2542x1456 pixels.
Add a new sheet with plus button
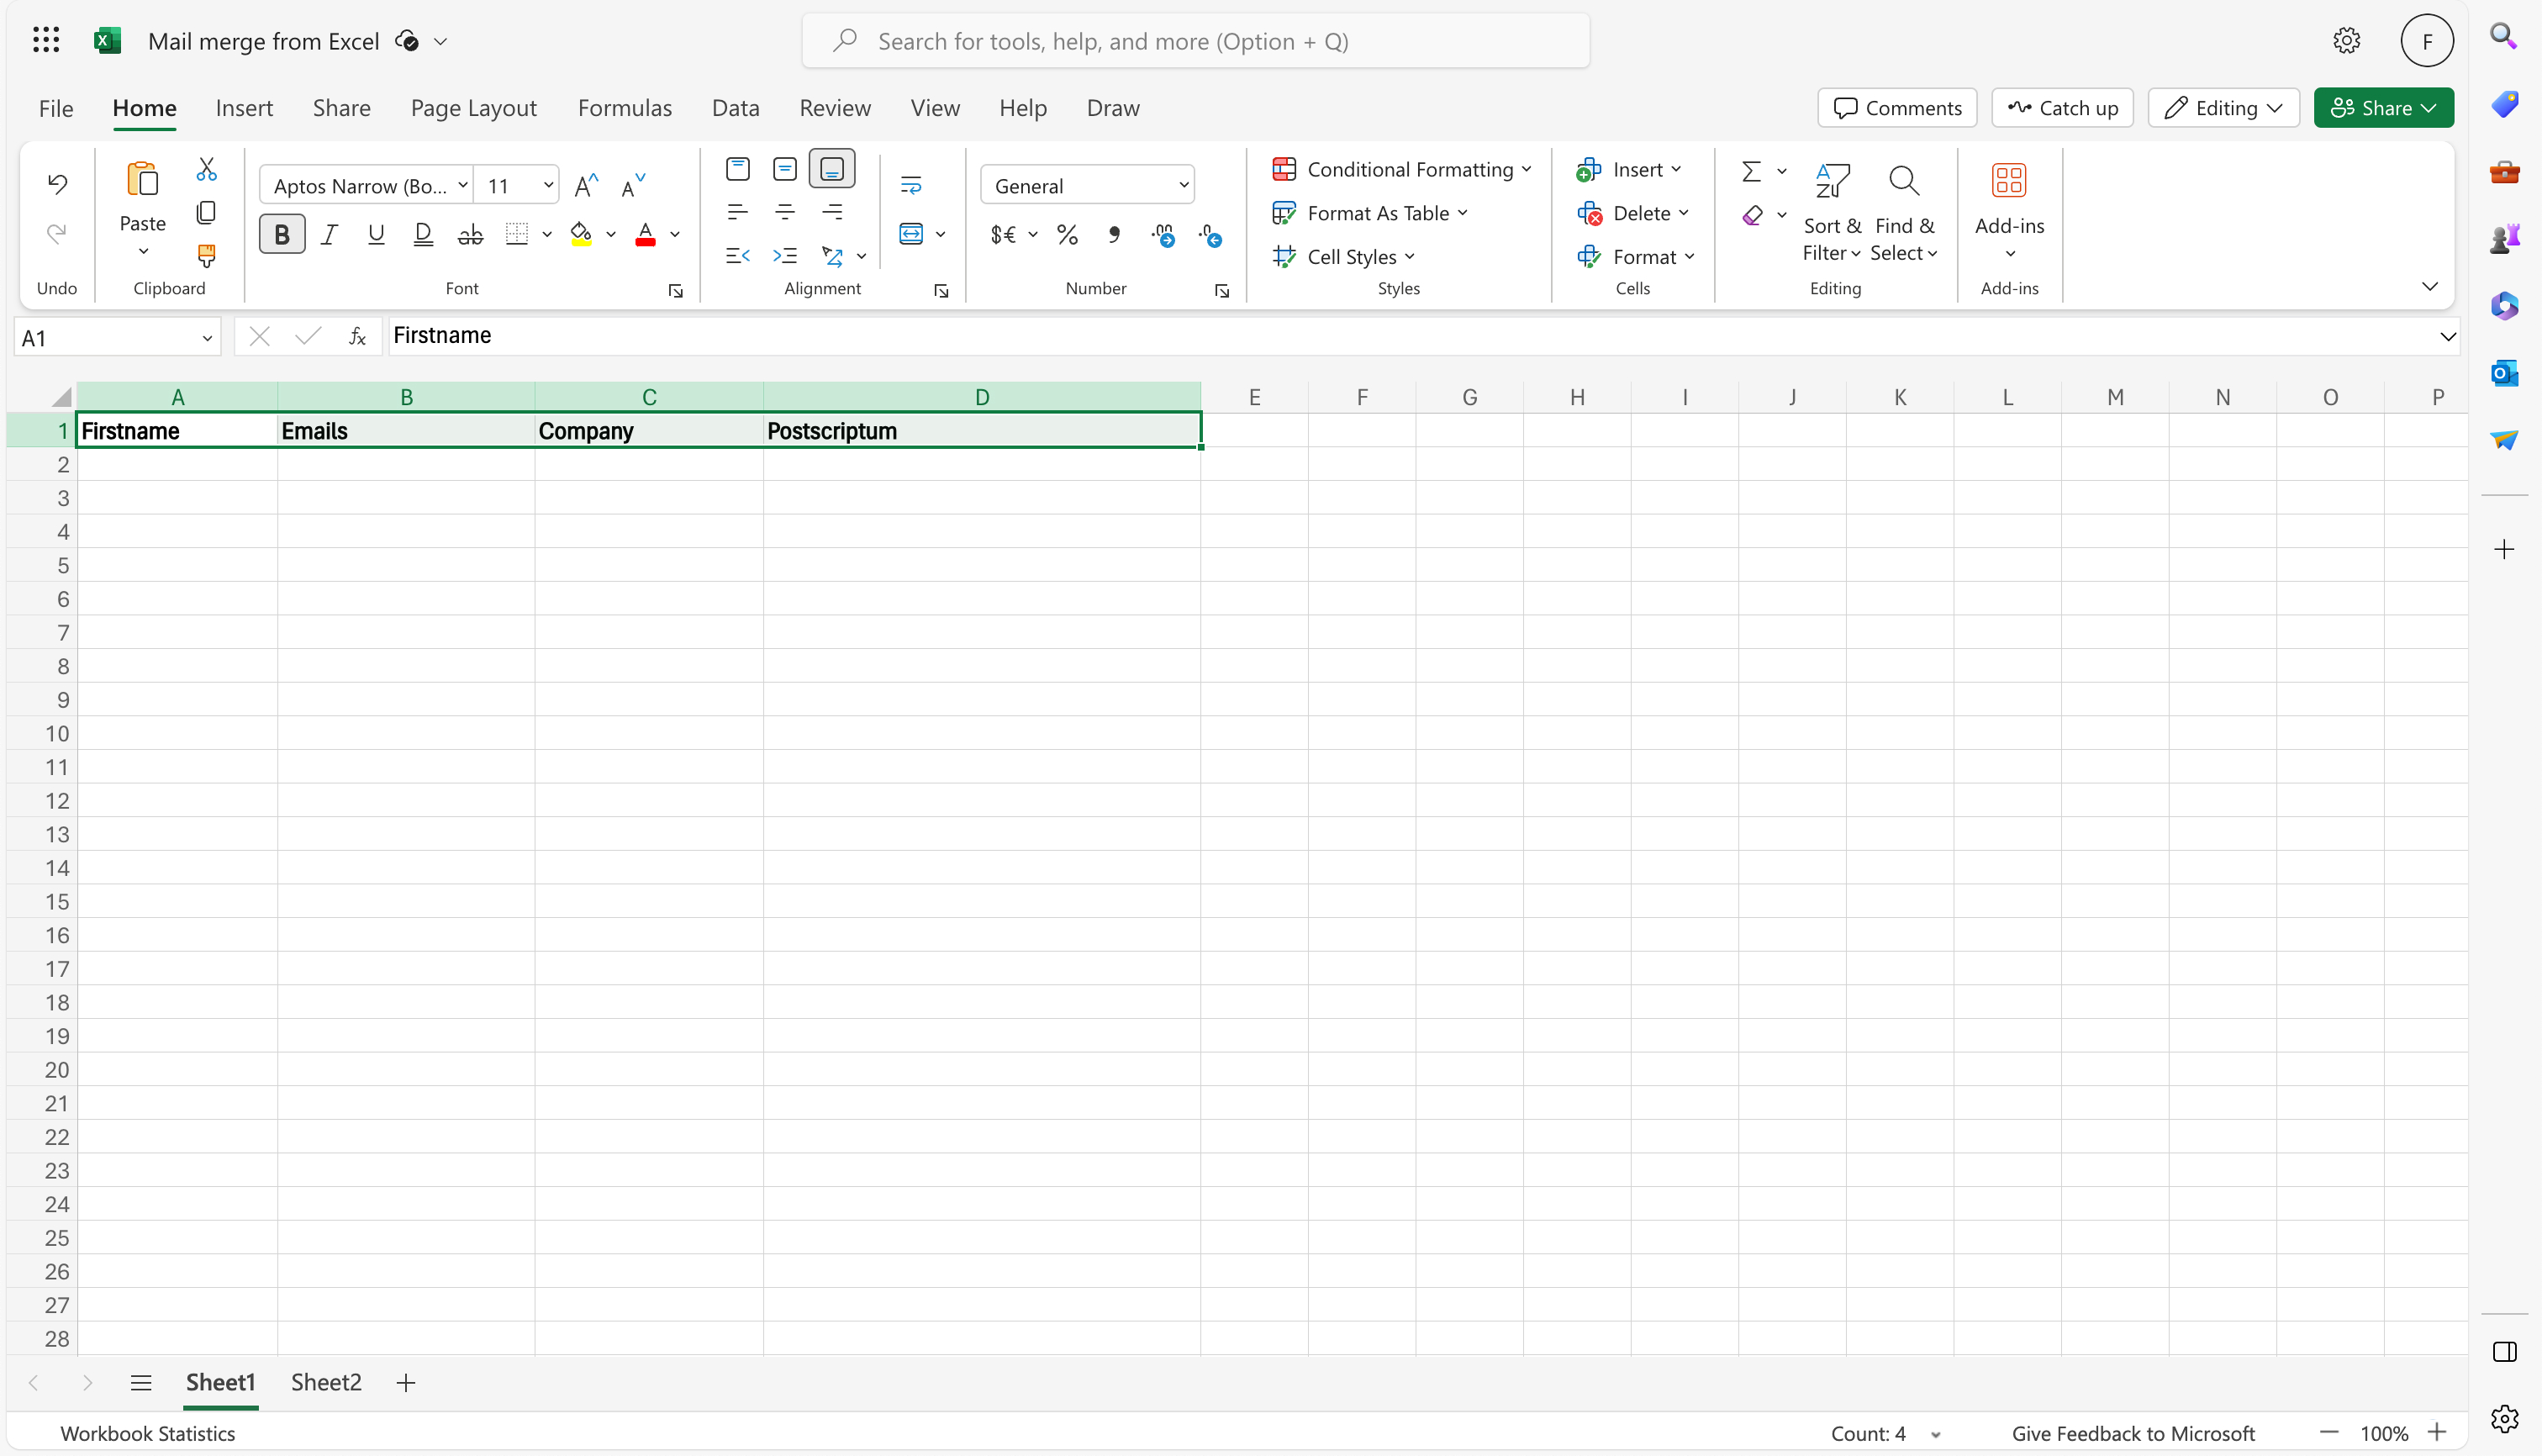pos(406,1383)
